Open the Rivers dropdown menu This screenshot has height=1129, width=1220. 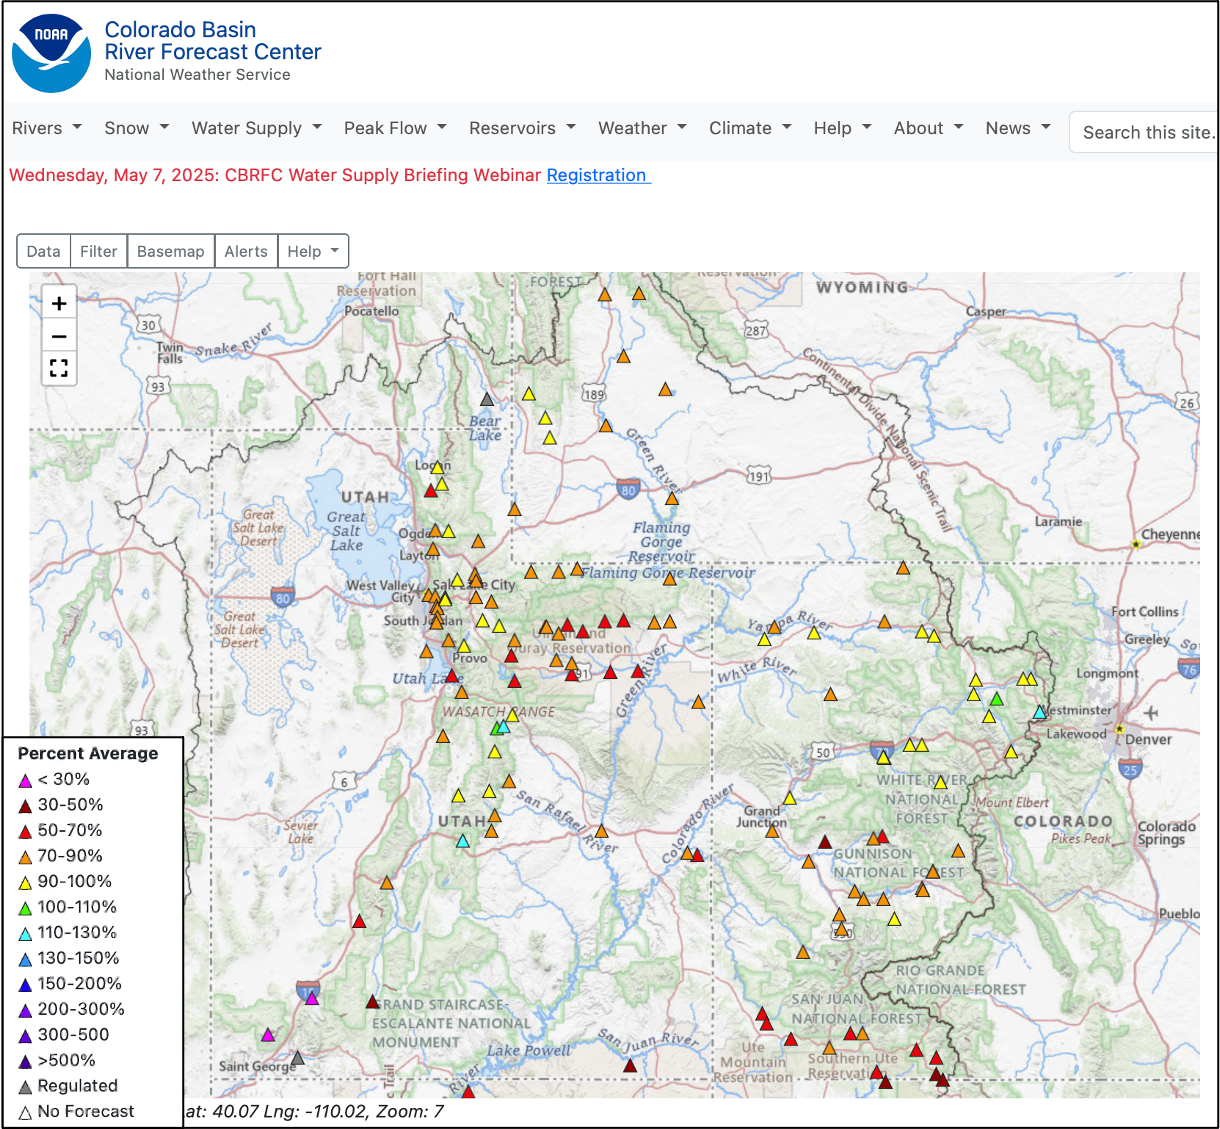click(x=46, y=128)
